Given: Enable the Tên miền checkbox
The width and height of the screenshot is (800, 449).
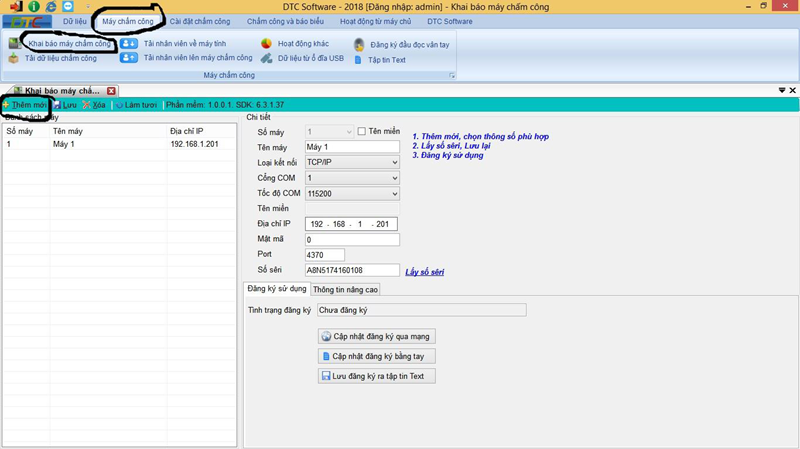Looking at the screenshot, I should pyautogui.click(x=362, y=131).
